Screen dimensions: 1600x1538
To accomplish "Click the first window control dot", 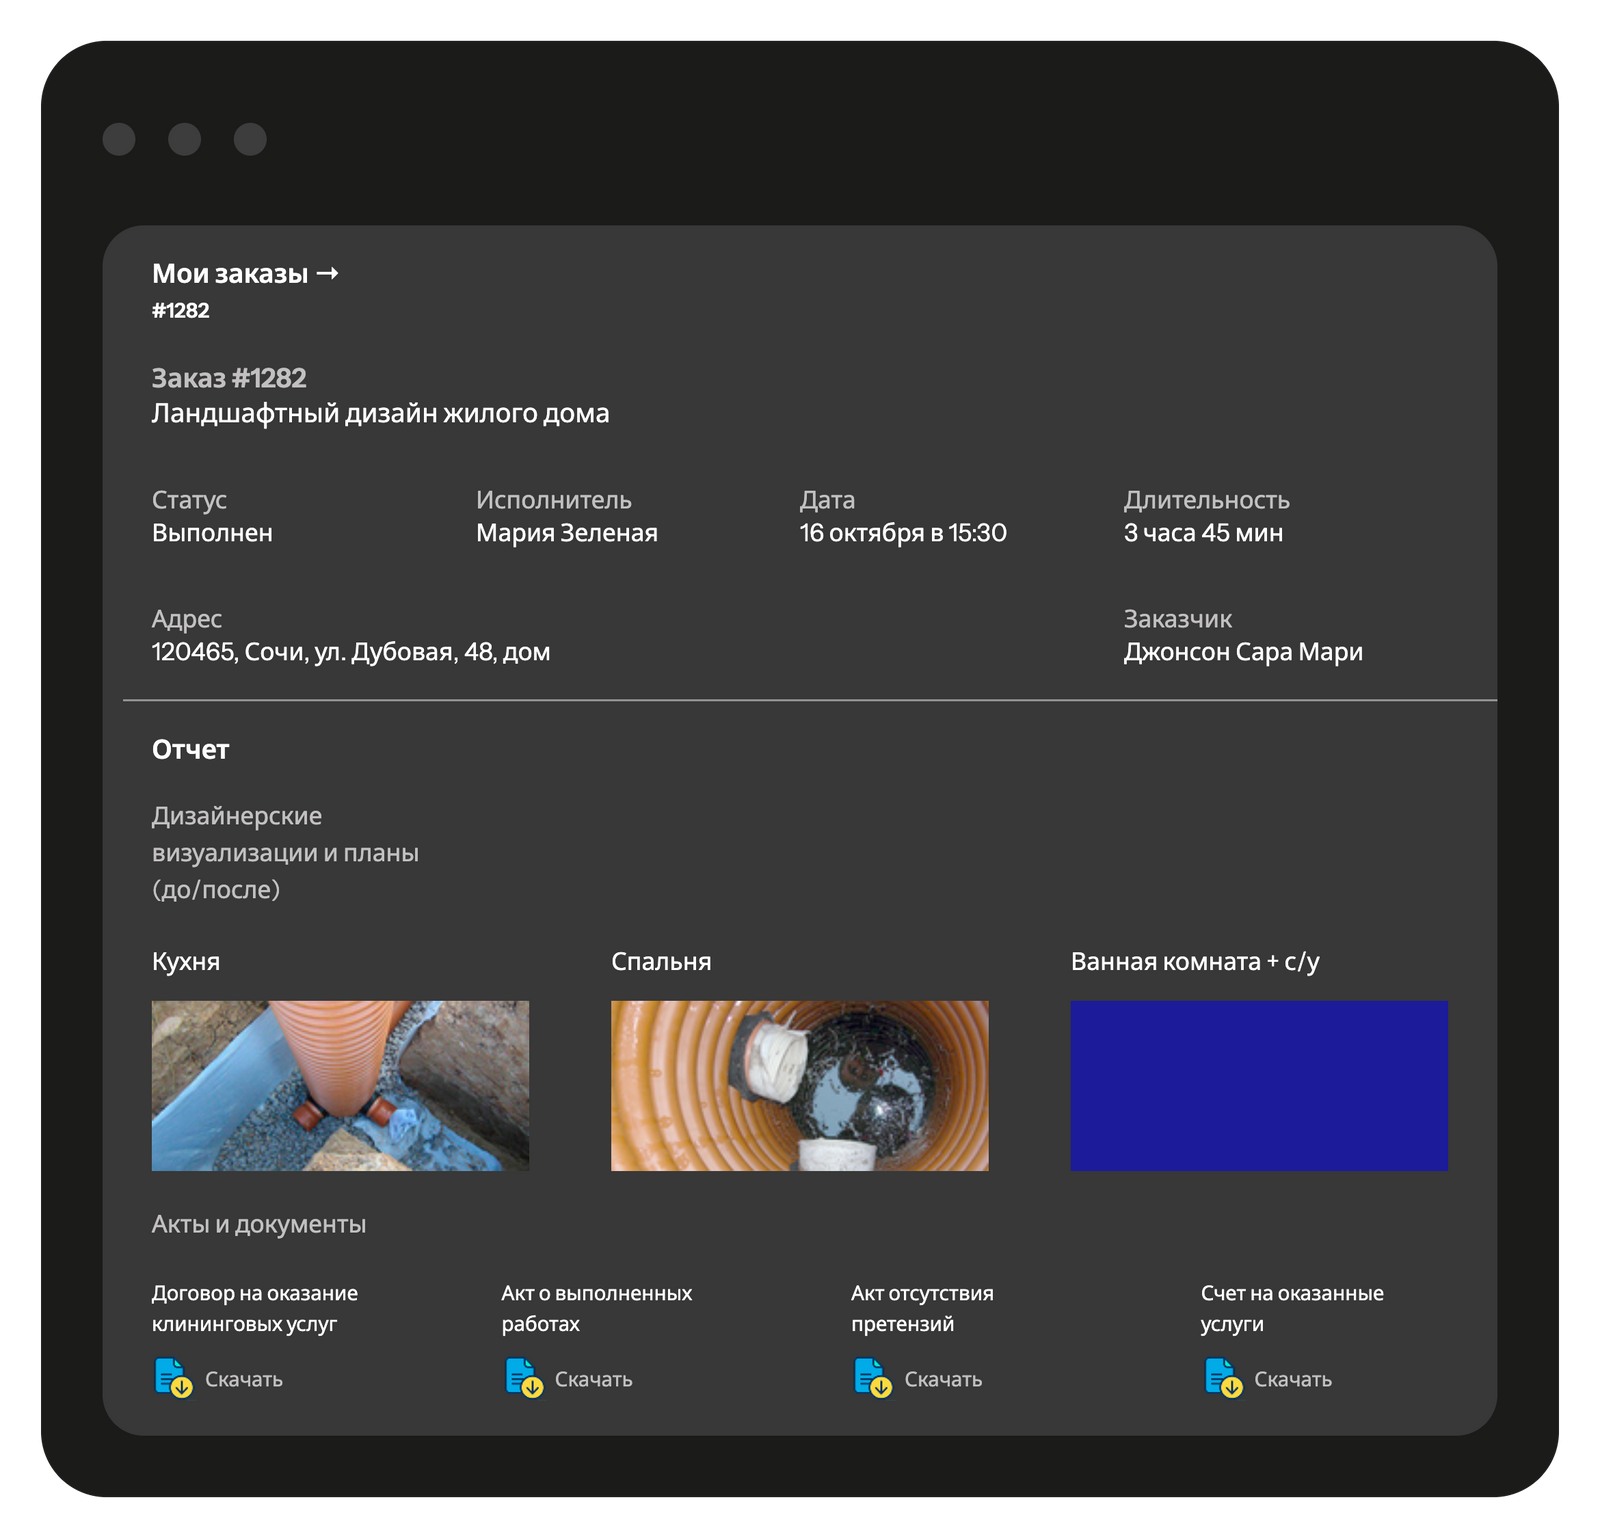I will [119, 139].
